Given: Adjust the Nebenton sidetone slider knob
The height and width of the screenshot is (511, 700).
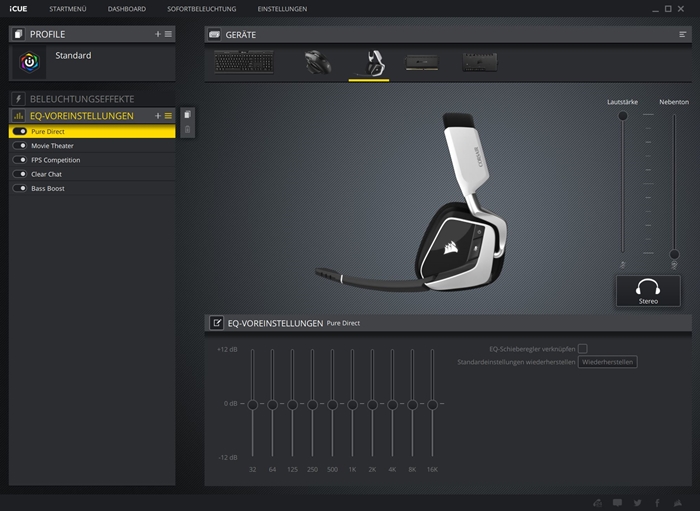Looking at the screenshot, I should [674, 254].
